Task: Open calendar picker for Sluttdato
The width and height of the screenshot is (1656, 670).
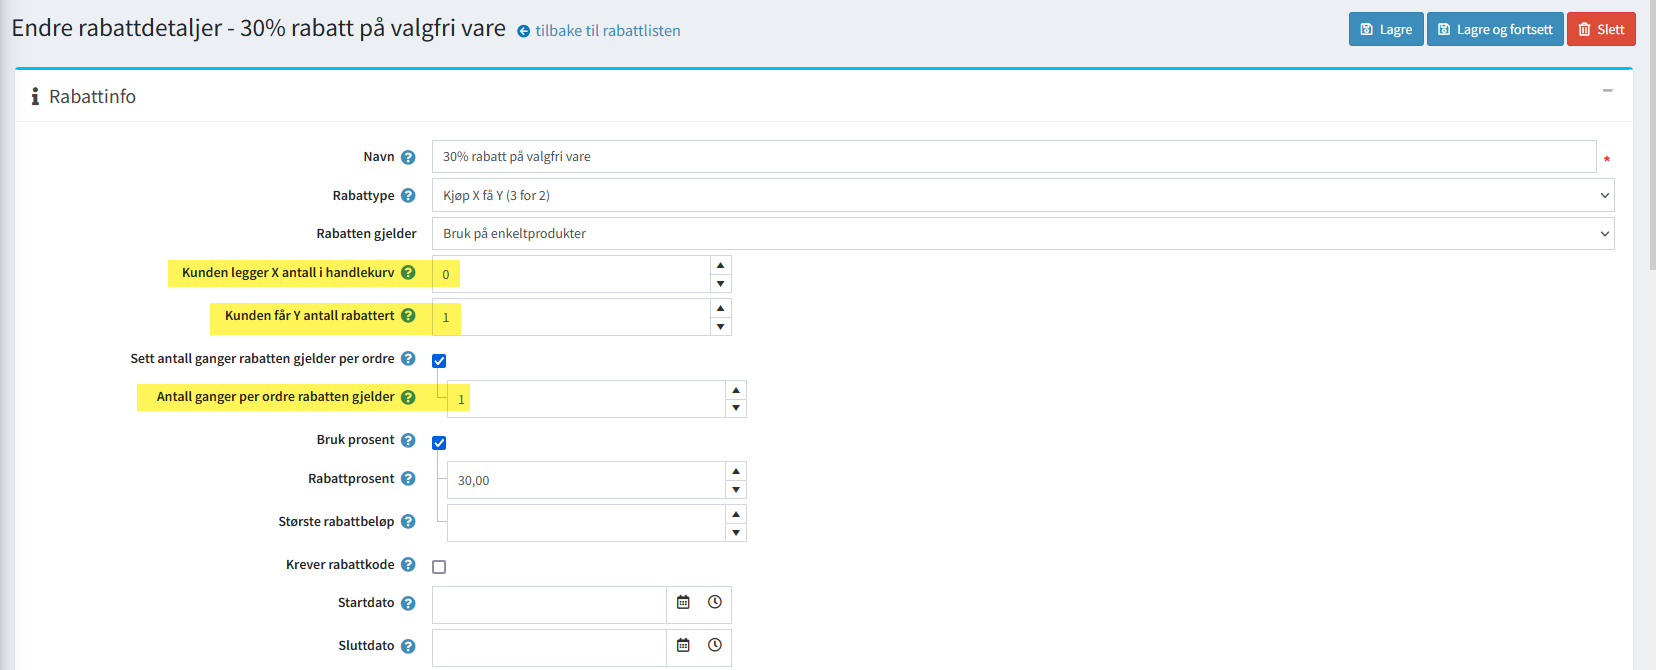Action: click(683, 646)
